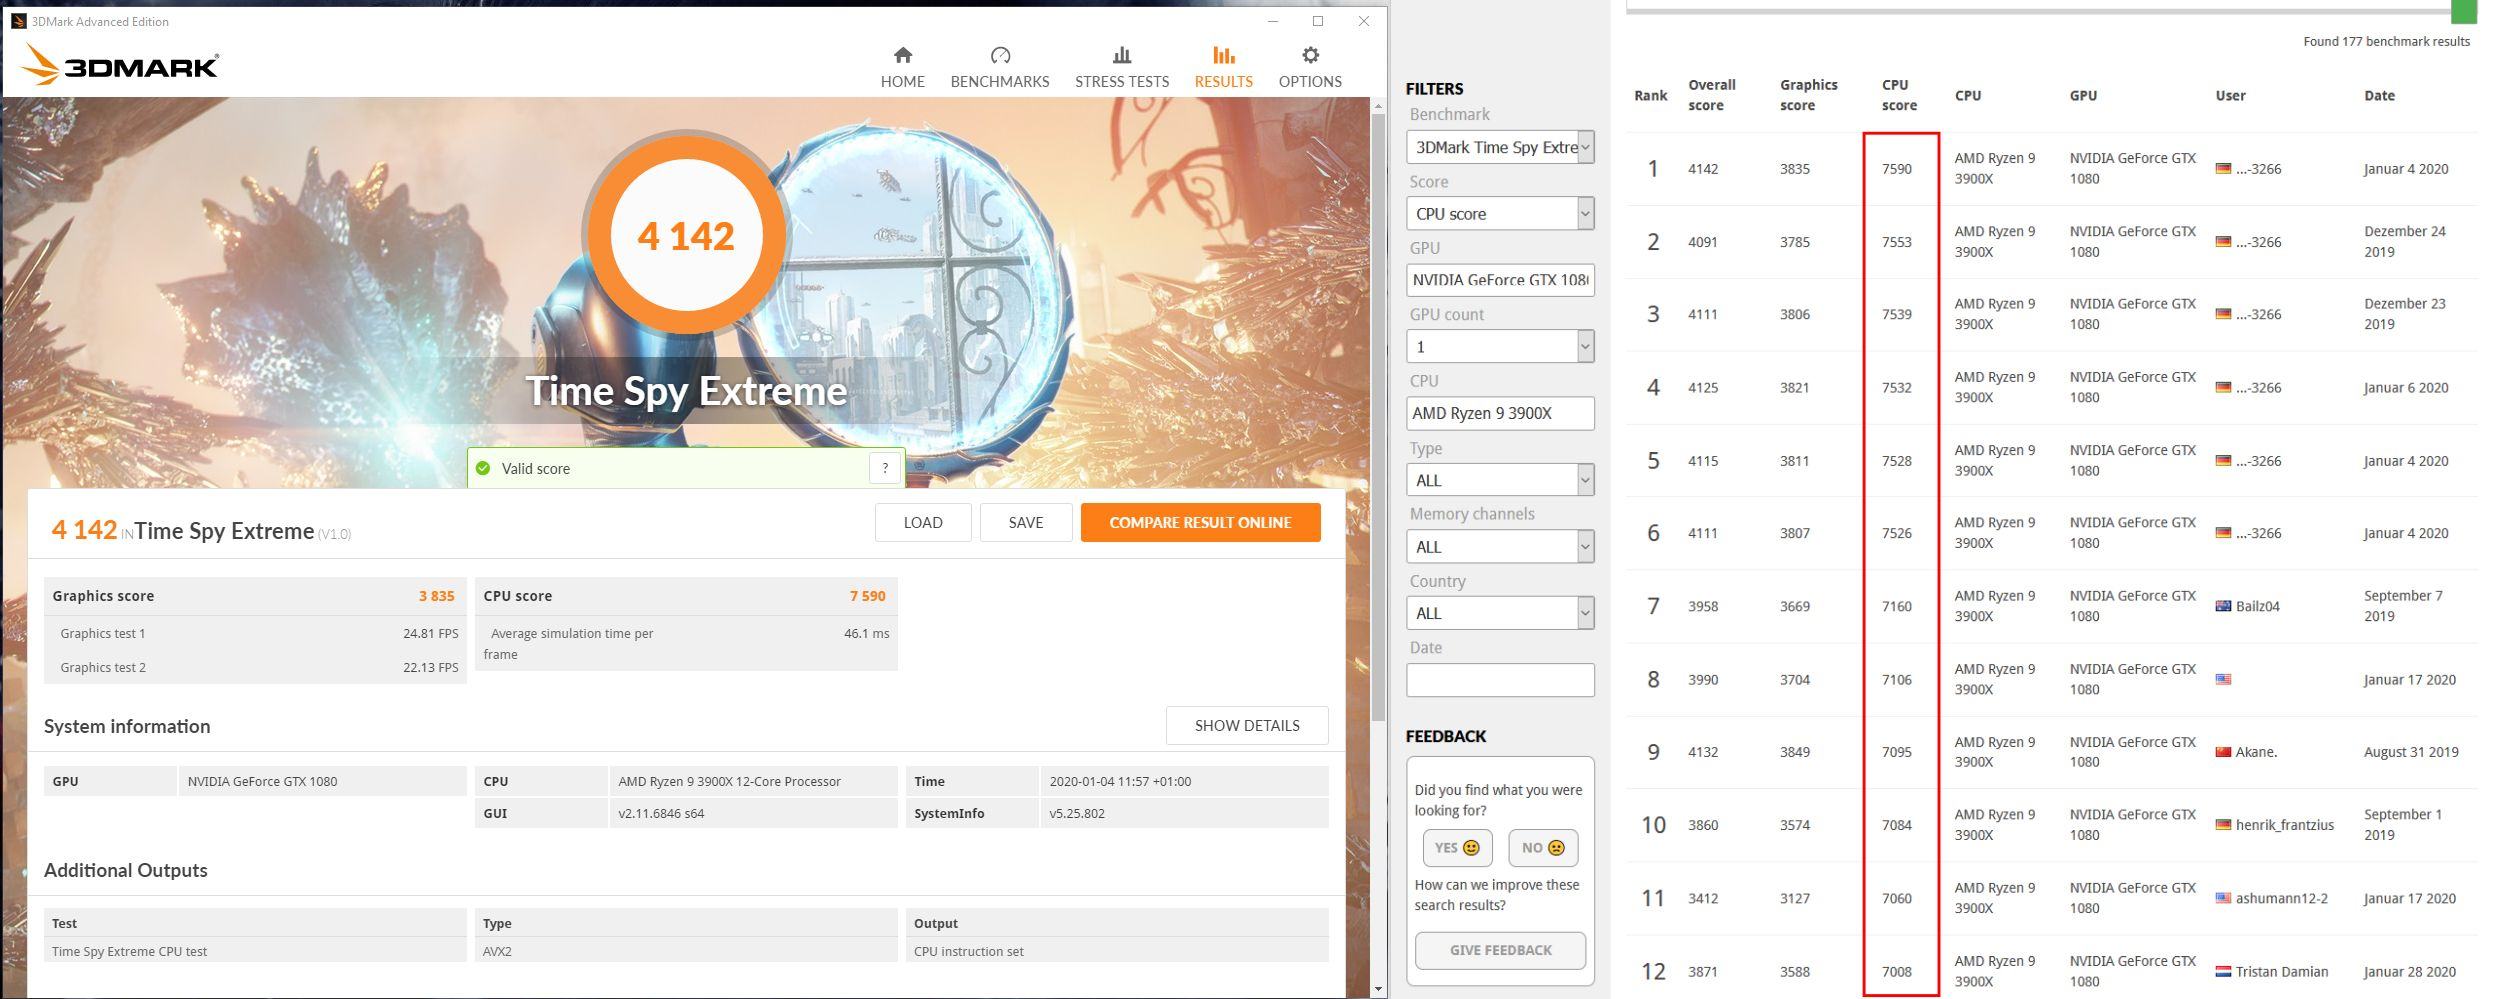The image size is (2494, 999).
Task: Open the OPTIONS tab
Action: [x=1310, y=68]
